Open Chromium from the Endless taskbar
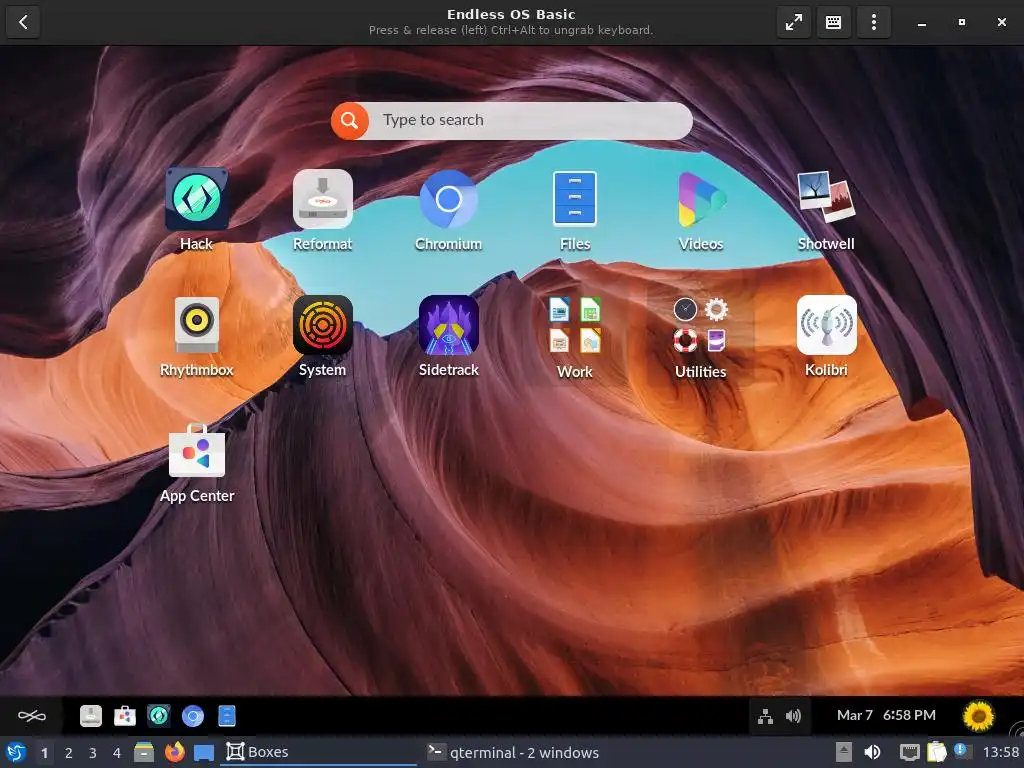This screenshot has height=768, width=1024. pos(193,716)
